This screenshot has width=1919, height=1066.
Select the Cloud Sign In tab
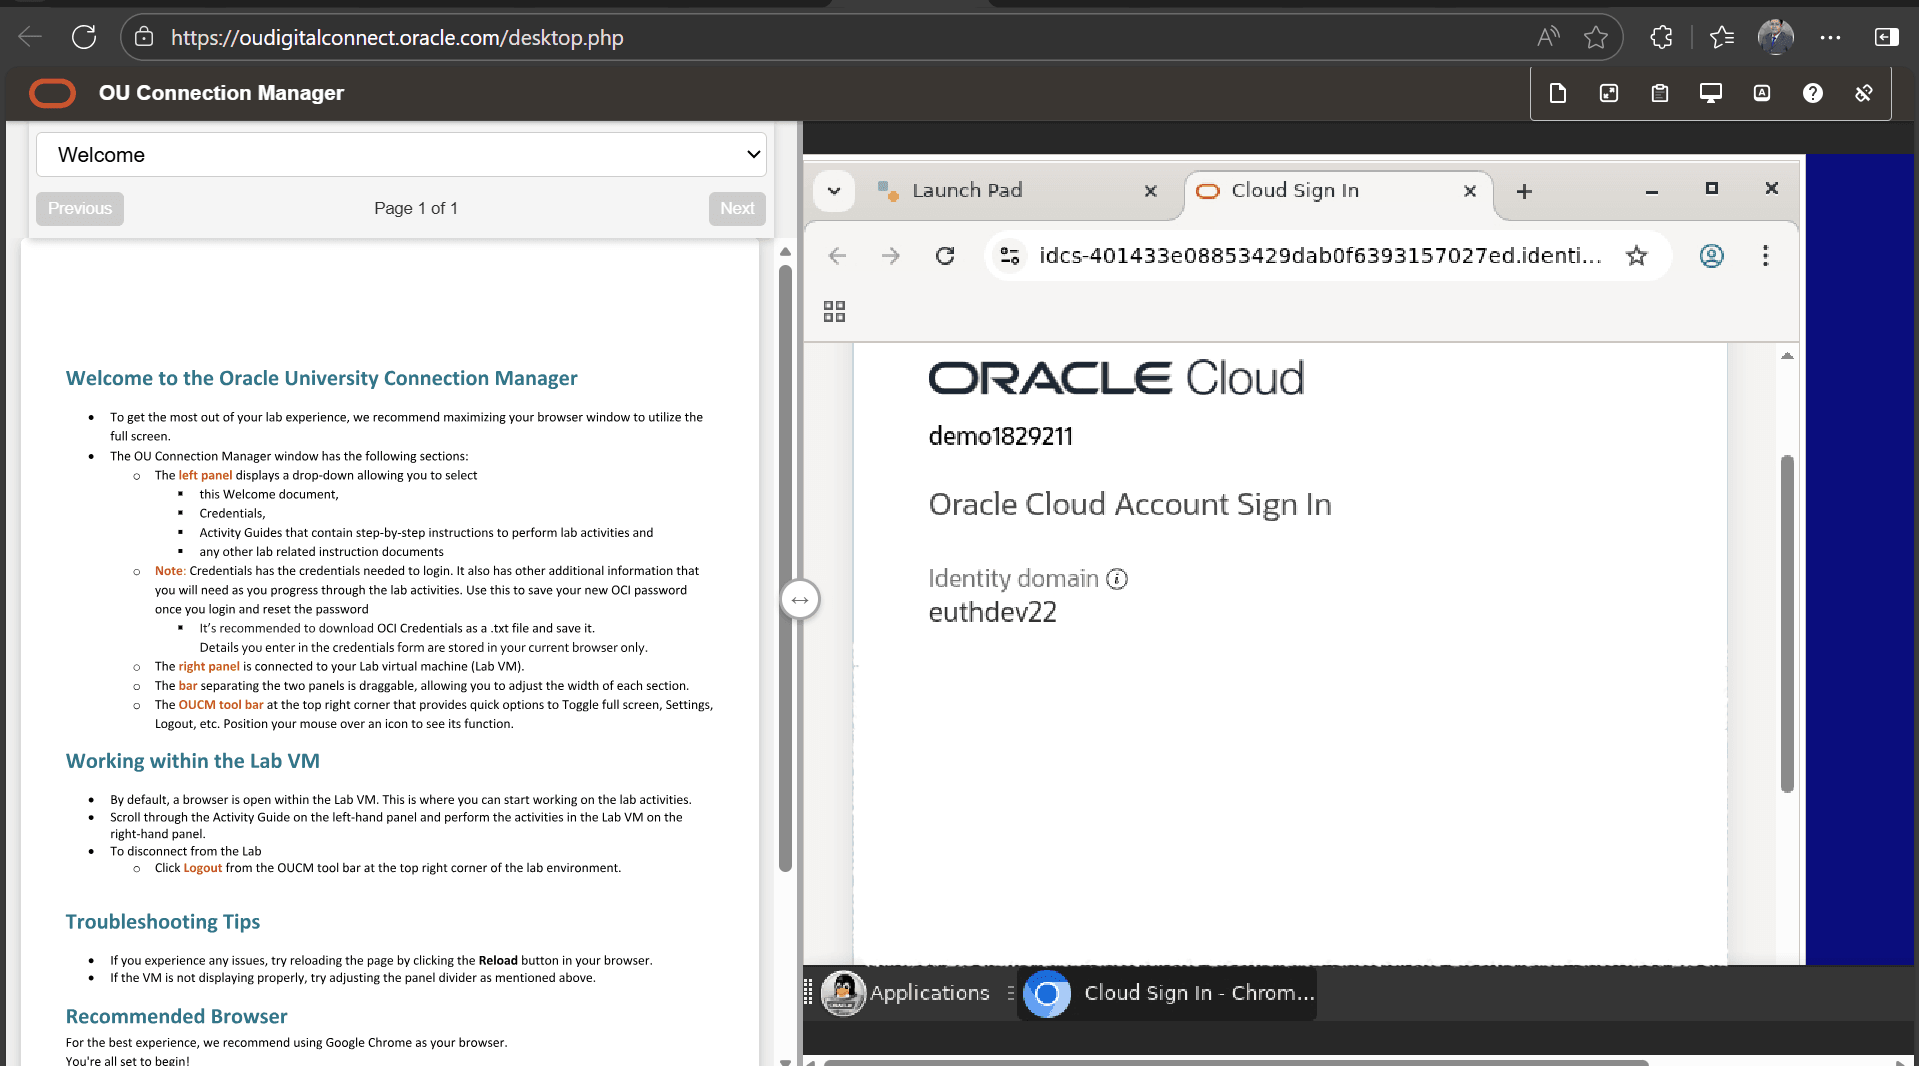1337,191
